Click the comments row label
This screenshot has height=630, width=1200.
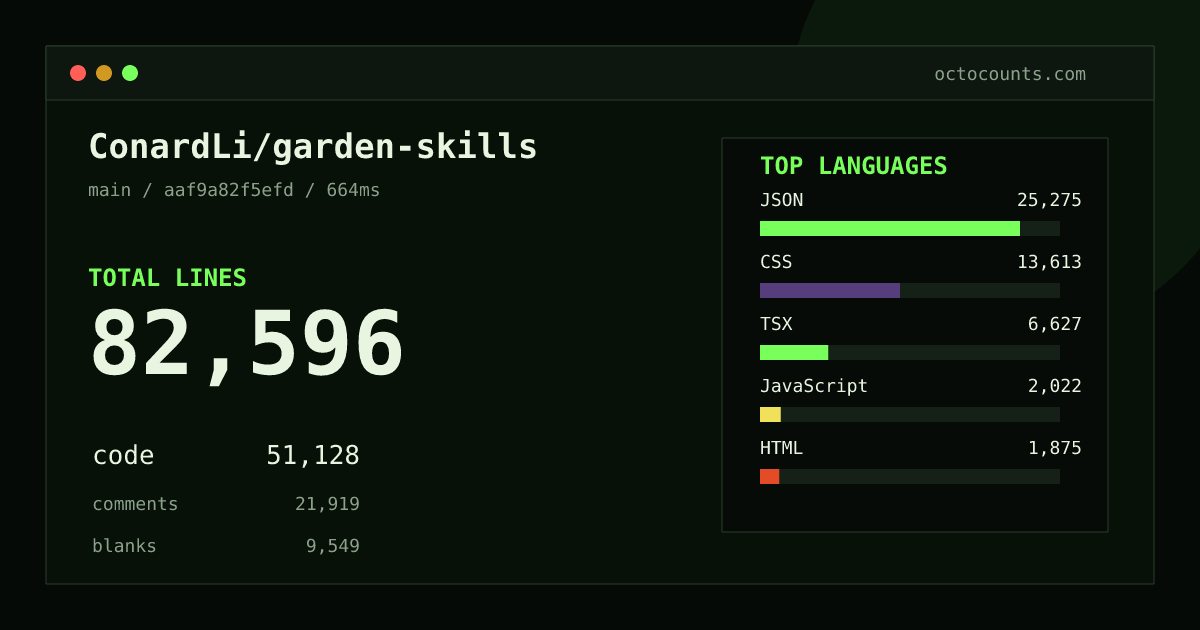(x=135, y=504)
